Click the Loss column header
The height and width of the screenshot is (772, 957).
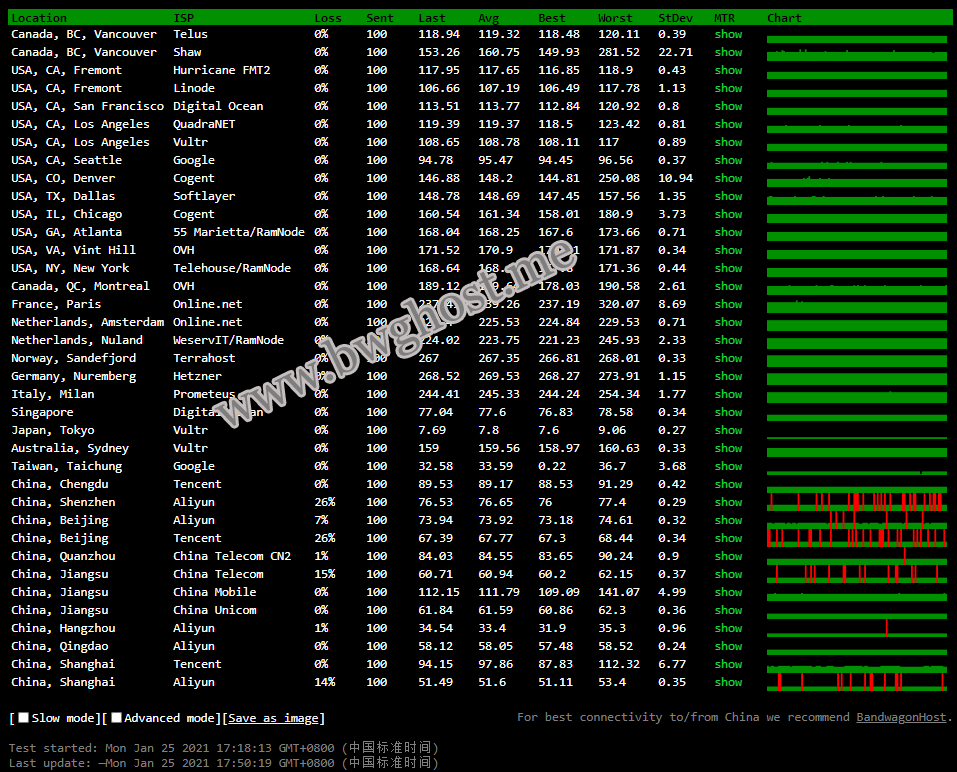pyautogui.click(x=328, y=18)
